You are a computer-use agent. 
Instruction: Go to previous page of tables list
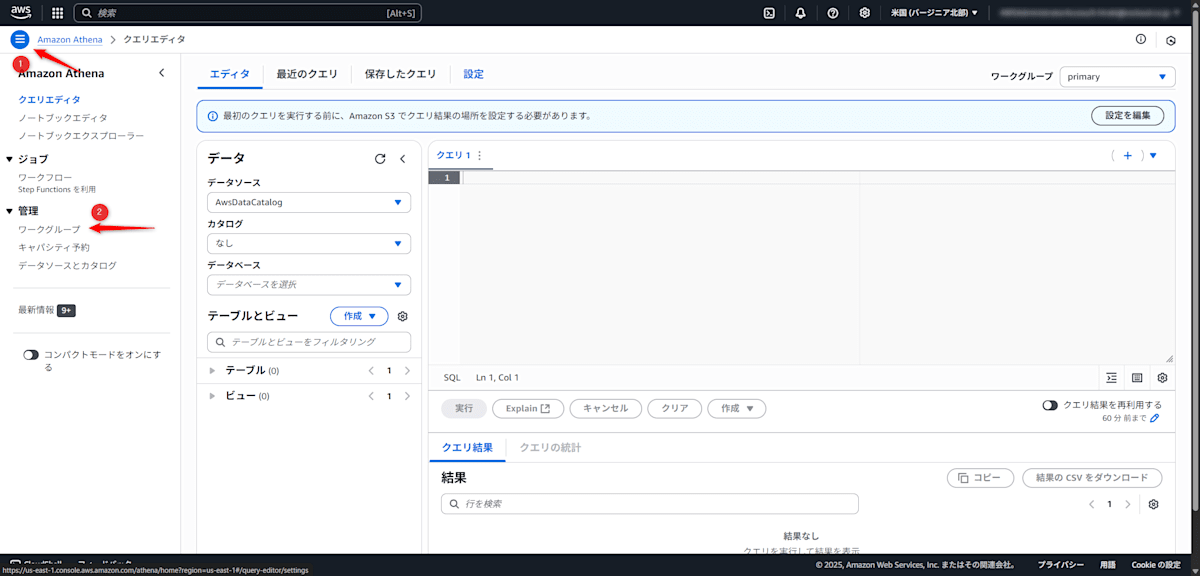click(x=371, y=370)
